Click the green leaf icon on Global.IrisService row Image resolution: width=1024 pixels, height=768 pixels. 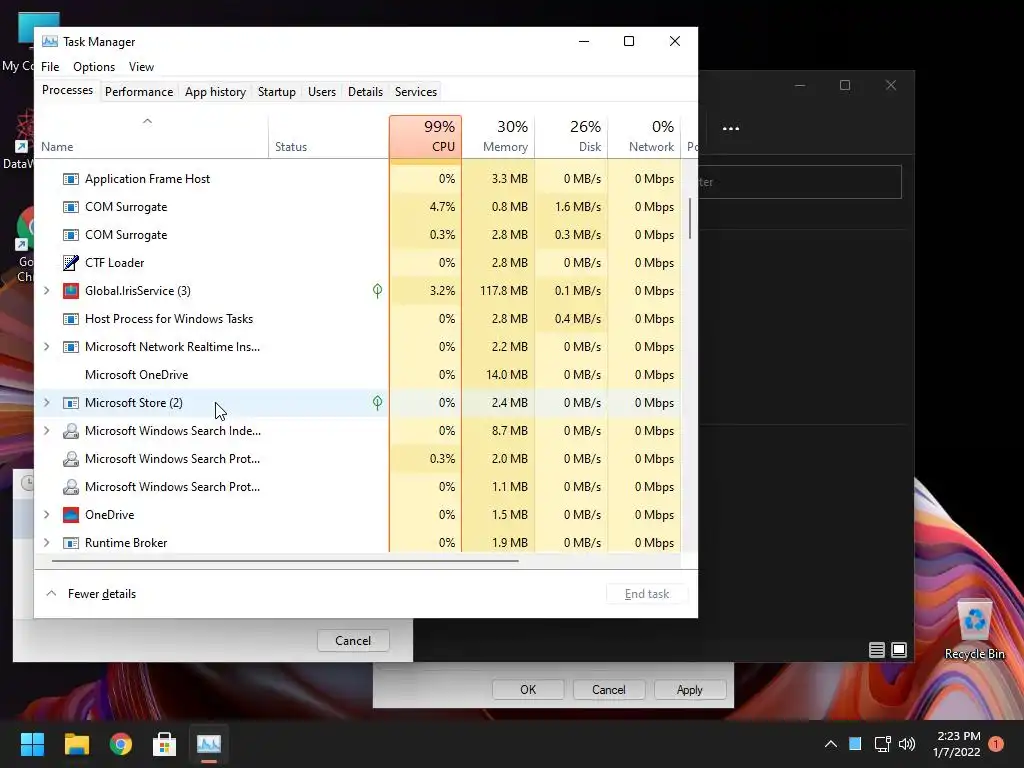[x=377, y=291]
